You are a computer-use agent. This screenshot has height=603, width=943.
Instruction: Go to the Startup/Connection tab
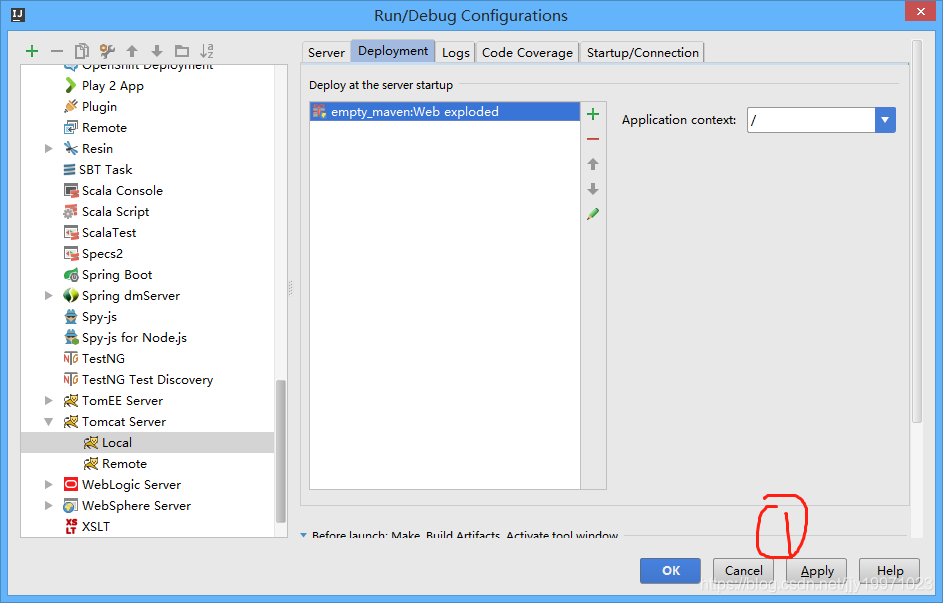[x=642, y=52]
